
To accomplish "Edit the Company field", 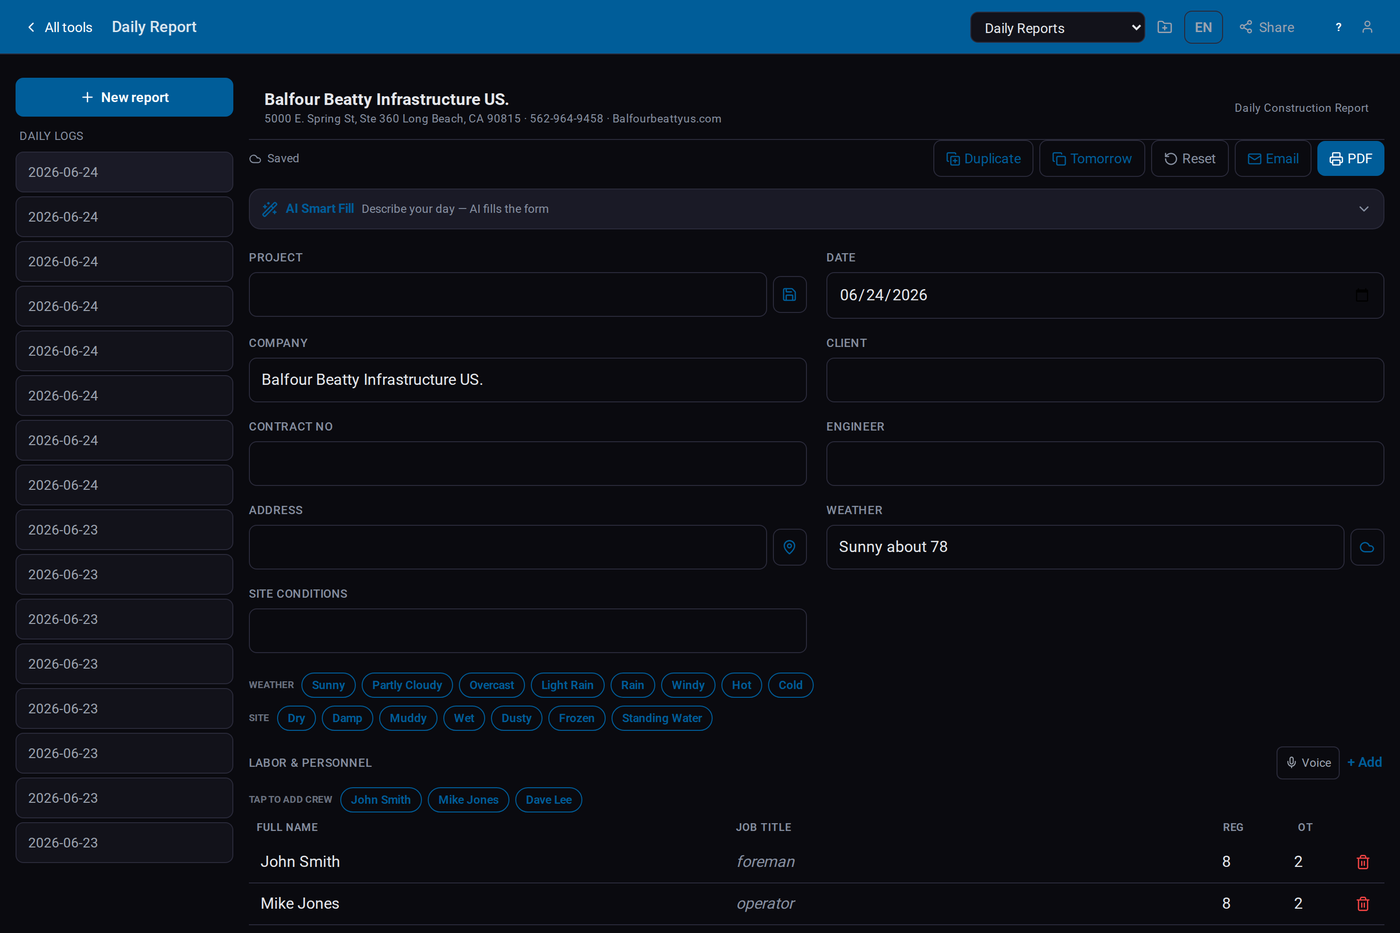I will [528, 380].
